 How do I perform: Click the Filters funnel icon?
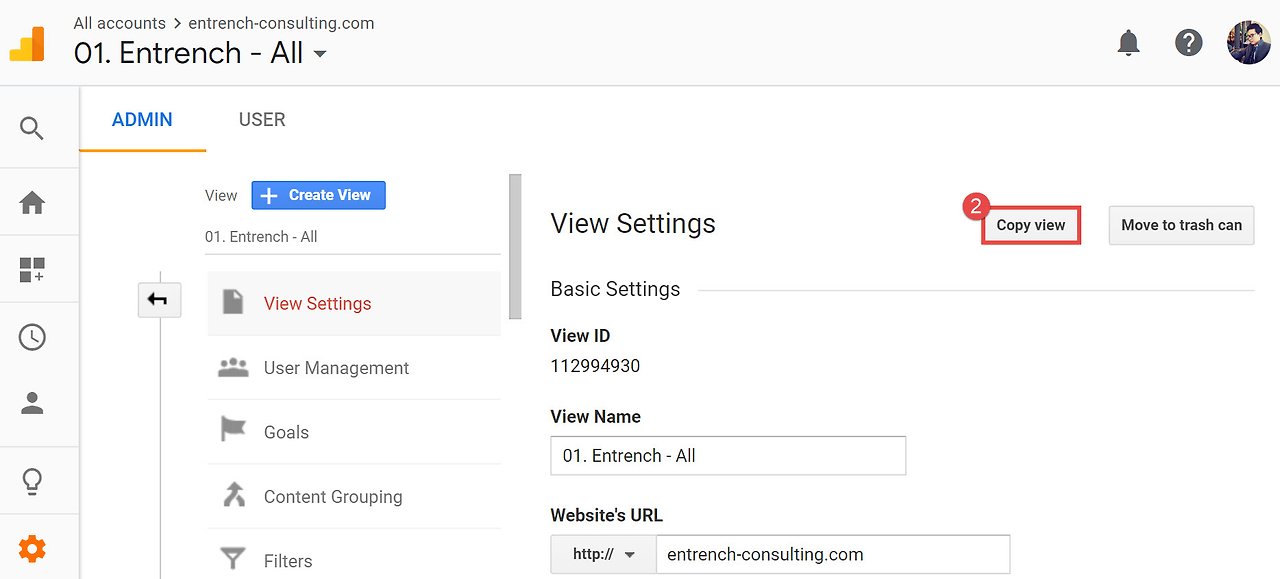pyautogui.click(x=233, y=559)
